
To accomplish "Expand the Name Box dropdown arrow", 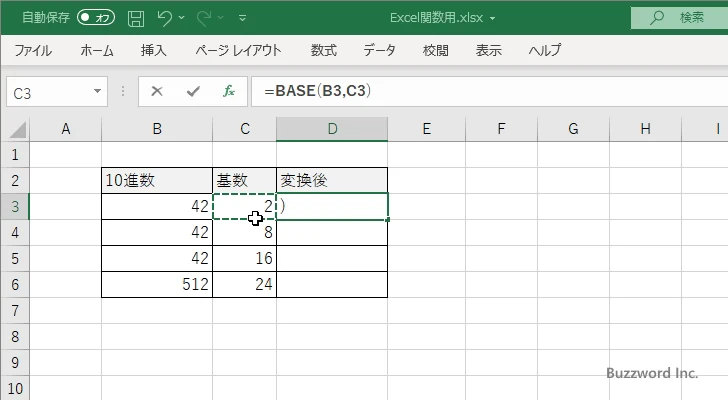I will (x=98, y=91).
